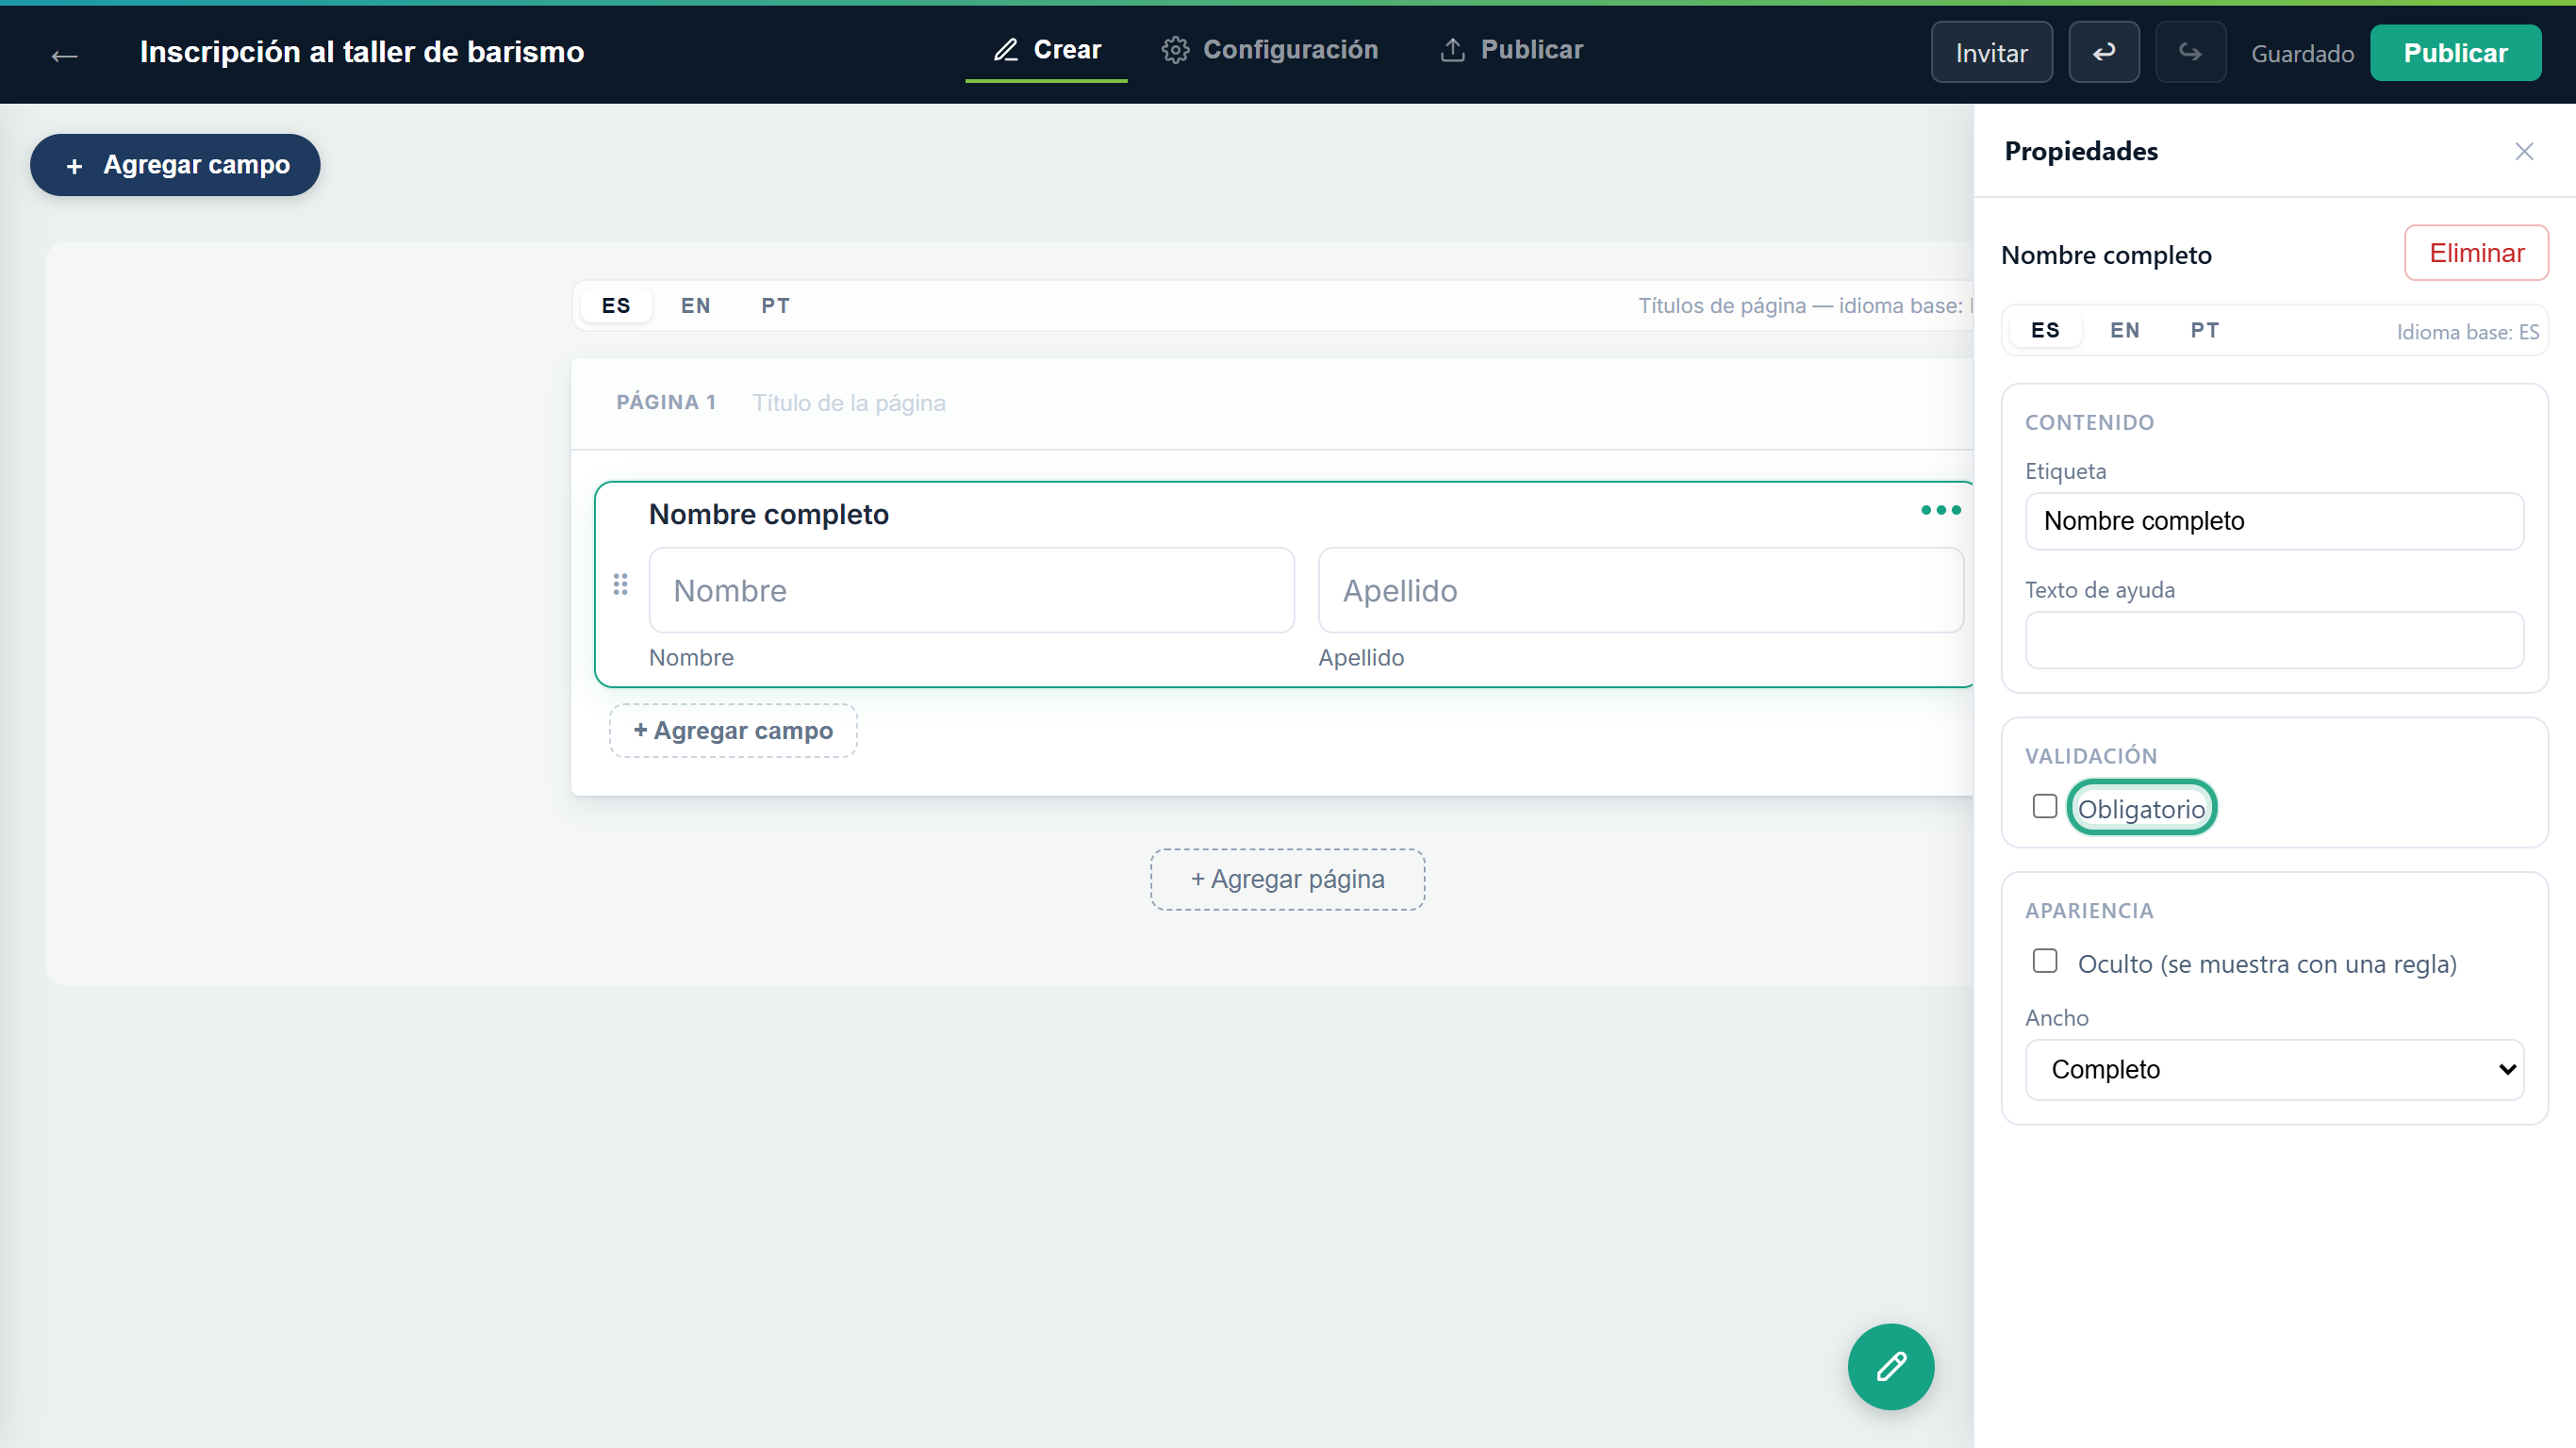Click the drag handle of Nombre completo field
Image resolution: width=2576 pixels, height=1448 pixels.
point(620,584)
